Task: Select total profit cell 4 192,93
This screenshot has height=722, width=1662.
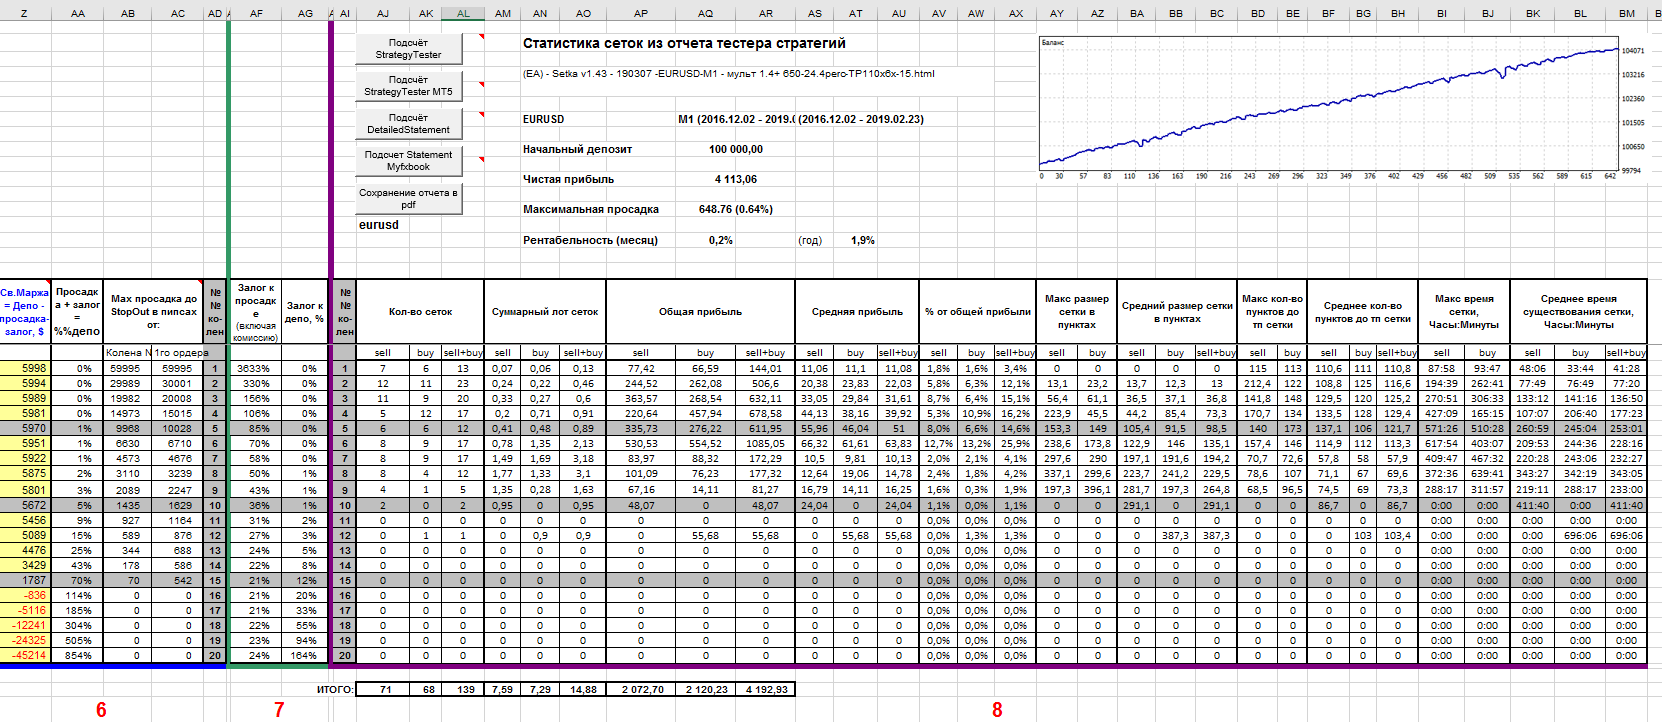Action: 766,689
